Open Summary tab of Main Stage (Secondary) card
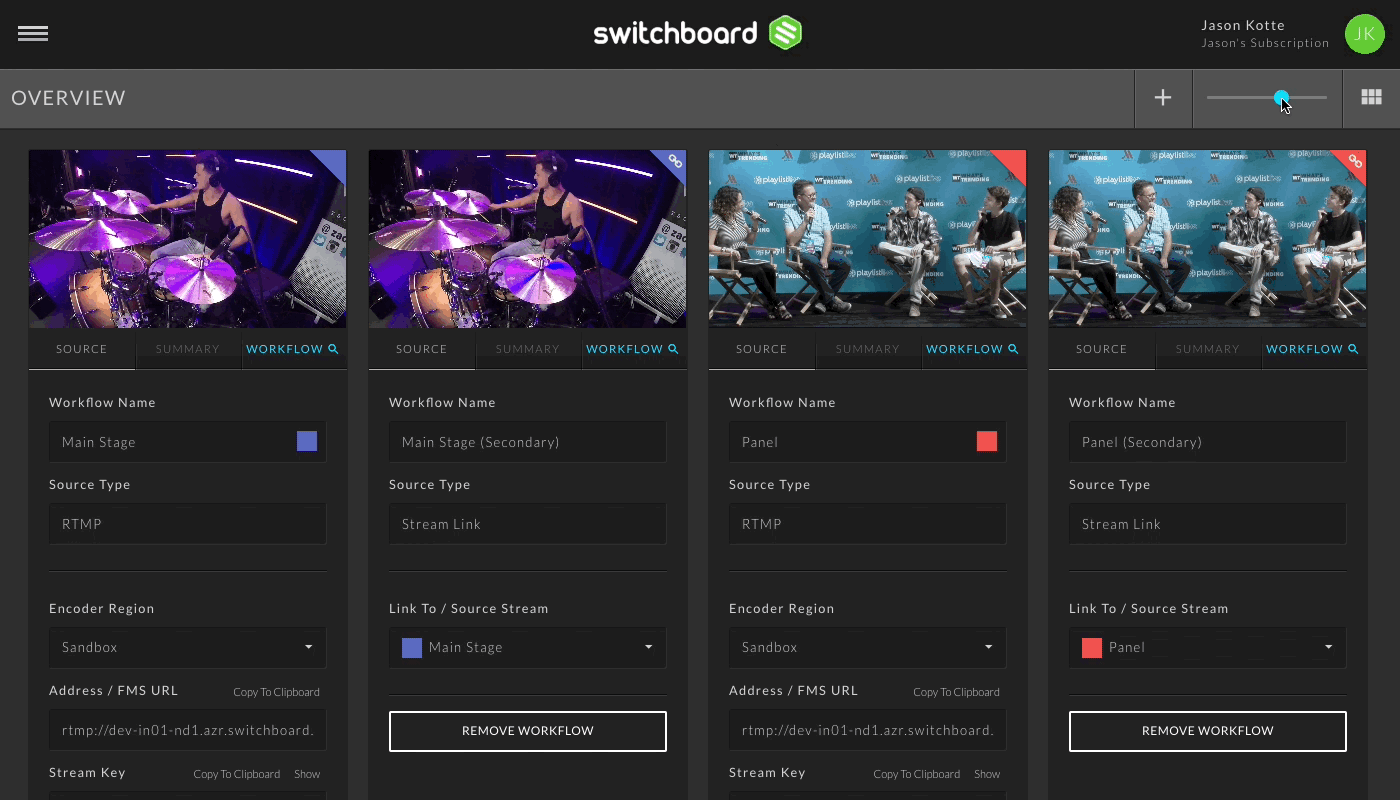Screen dimensions: 1400x800 pyautogui.click(x=528, y=349)
